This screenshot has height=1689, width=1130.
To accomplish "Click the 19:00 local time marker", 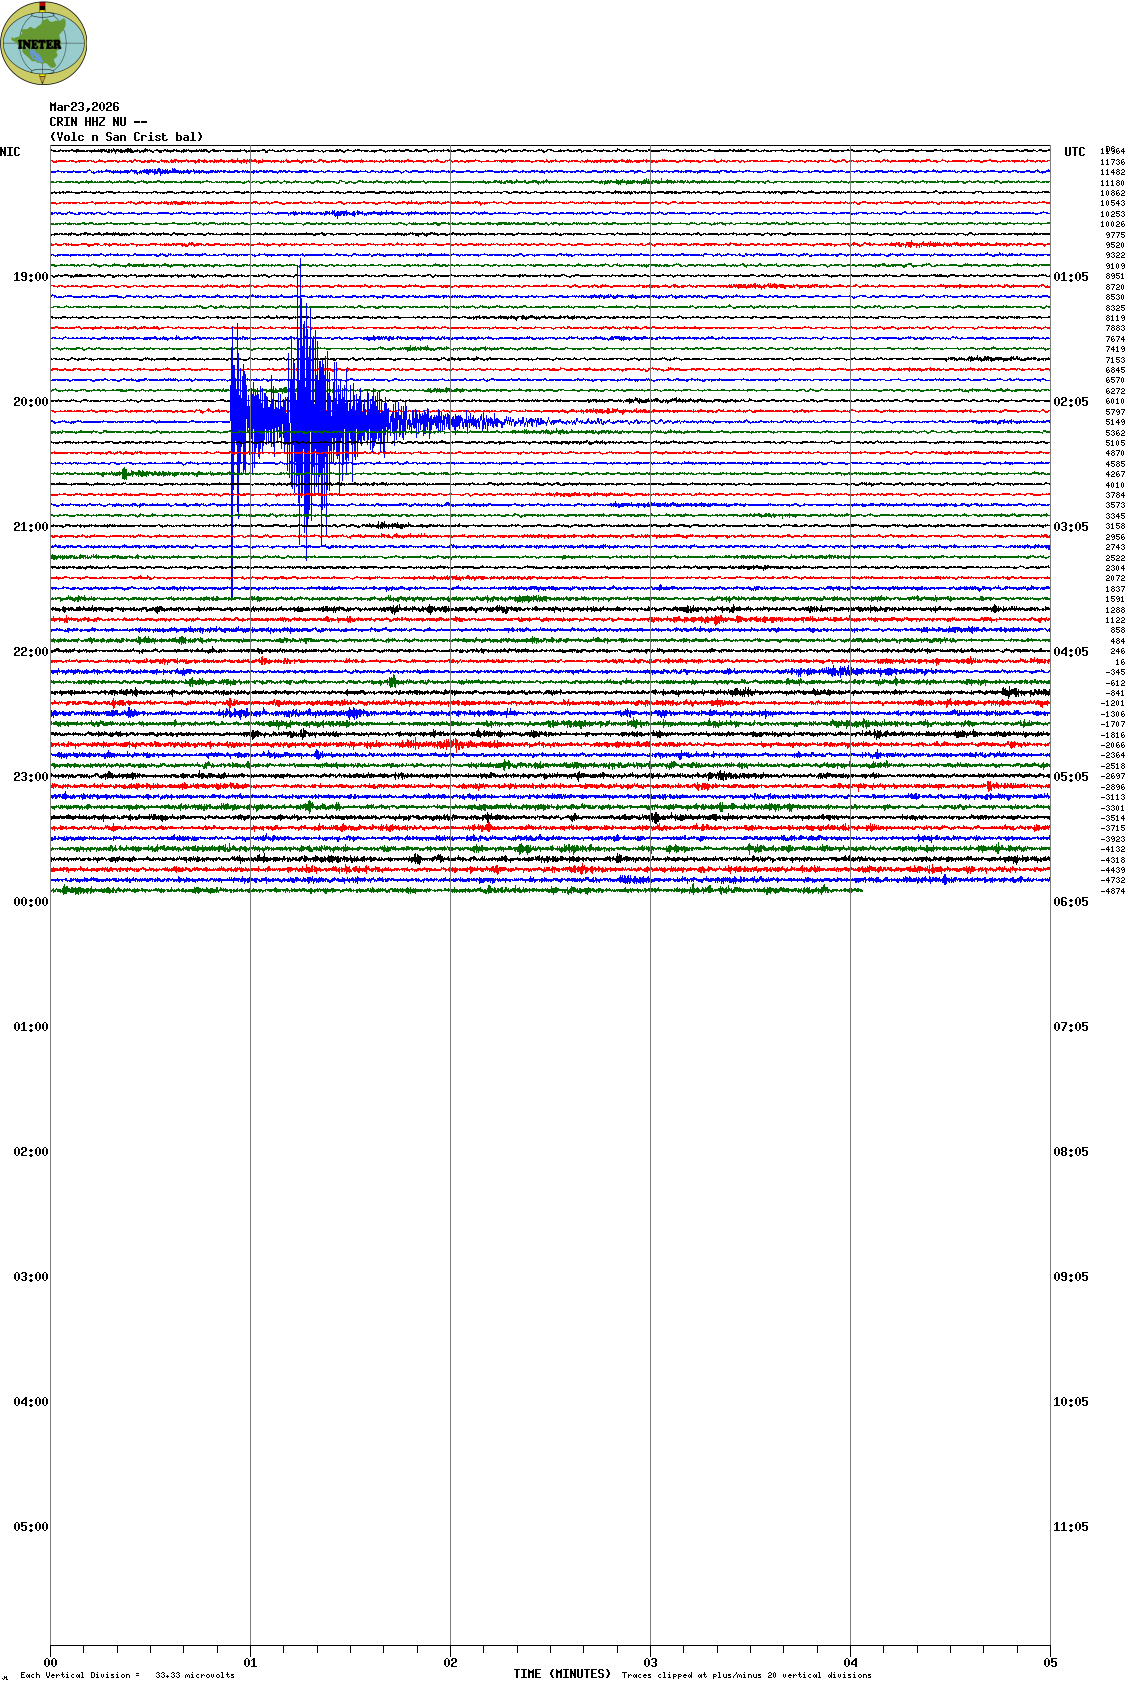I will click(x=30, y=277).
